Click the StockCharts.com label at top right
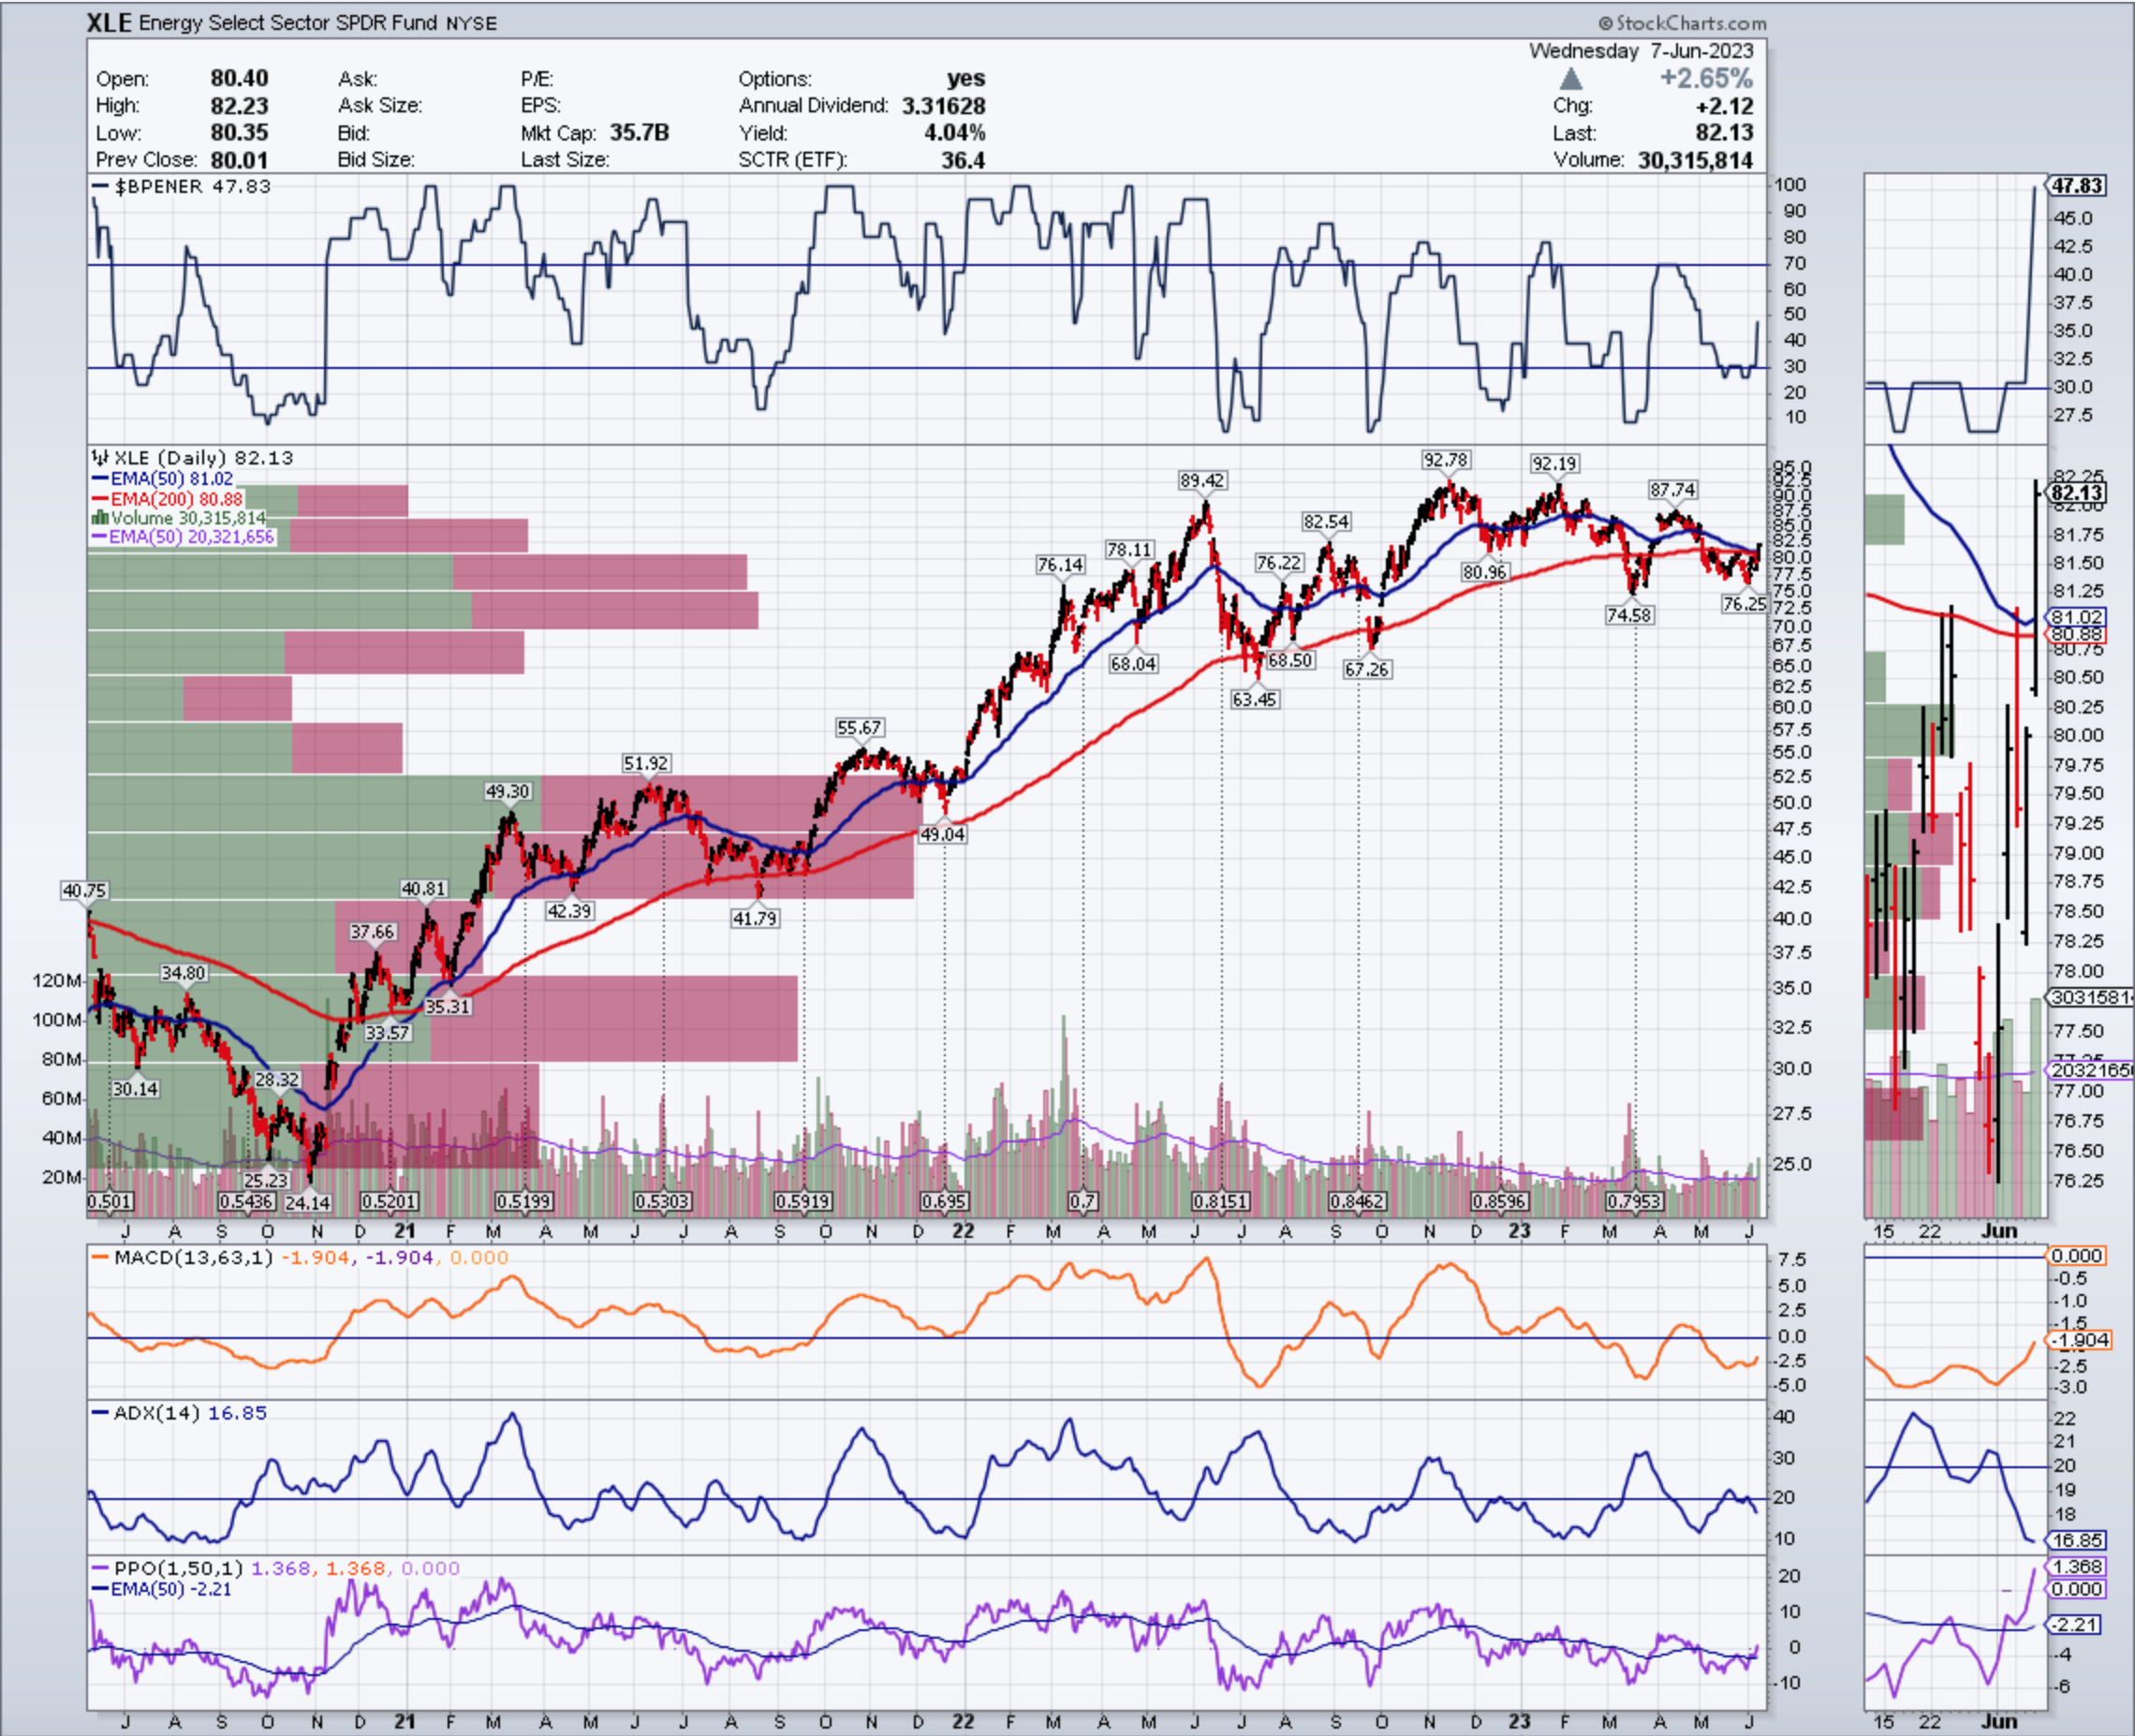 click(x=1682, y=23)
